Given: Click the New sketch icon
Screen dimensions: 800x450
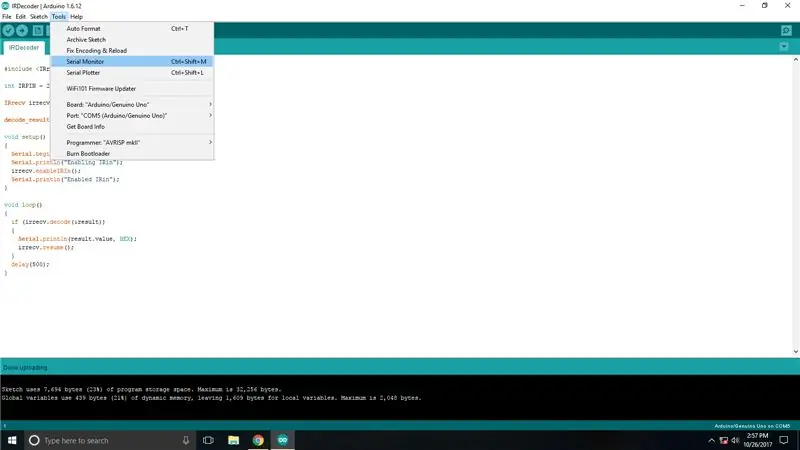Looking at the screenshot, I should click(38, 31).
